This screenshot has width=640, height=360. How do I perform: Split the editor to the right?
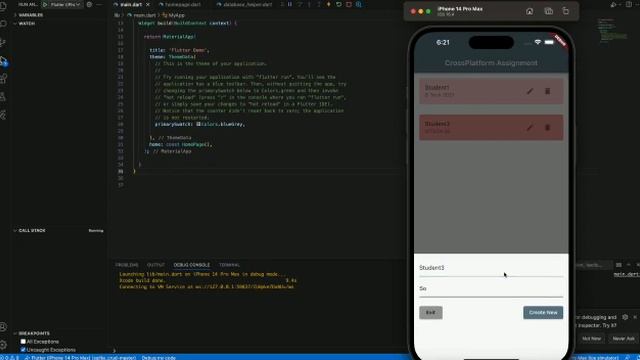click(x=629, y=4)
